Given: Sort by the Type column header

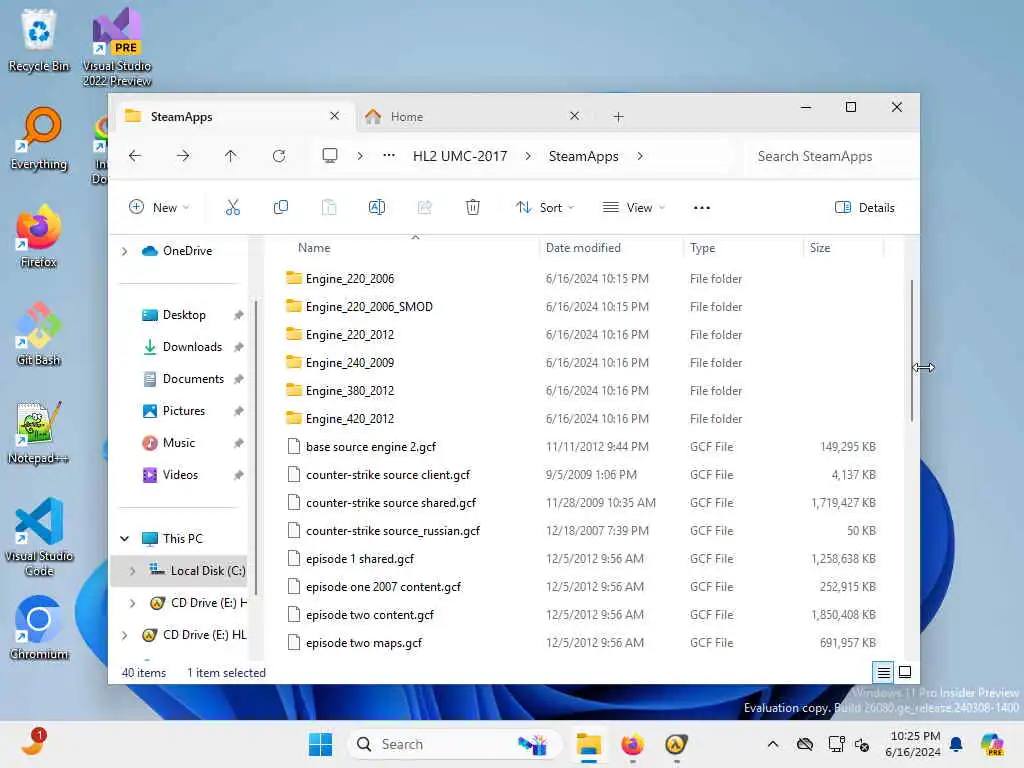Looking at the screenshot, I should click(x=703, y=248).
